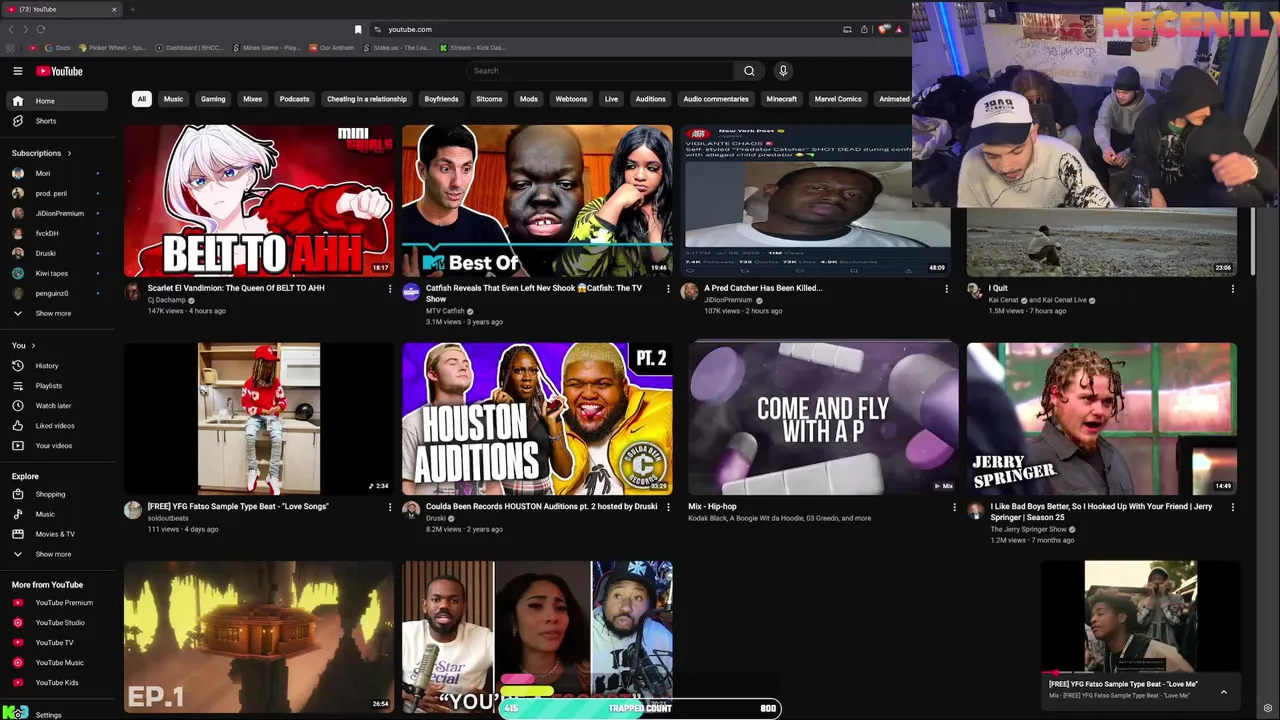Open YouTube Premium link
1280x720 pixels.
pyautogui.click(x=56, y=603)
